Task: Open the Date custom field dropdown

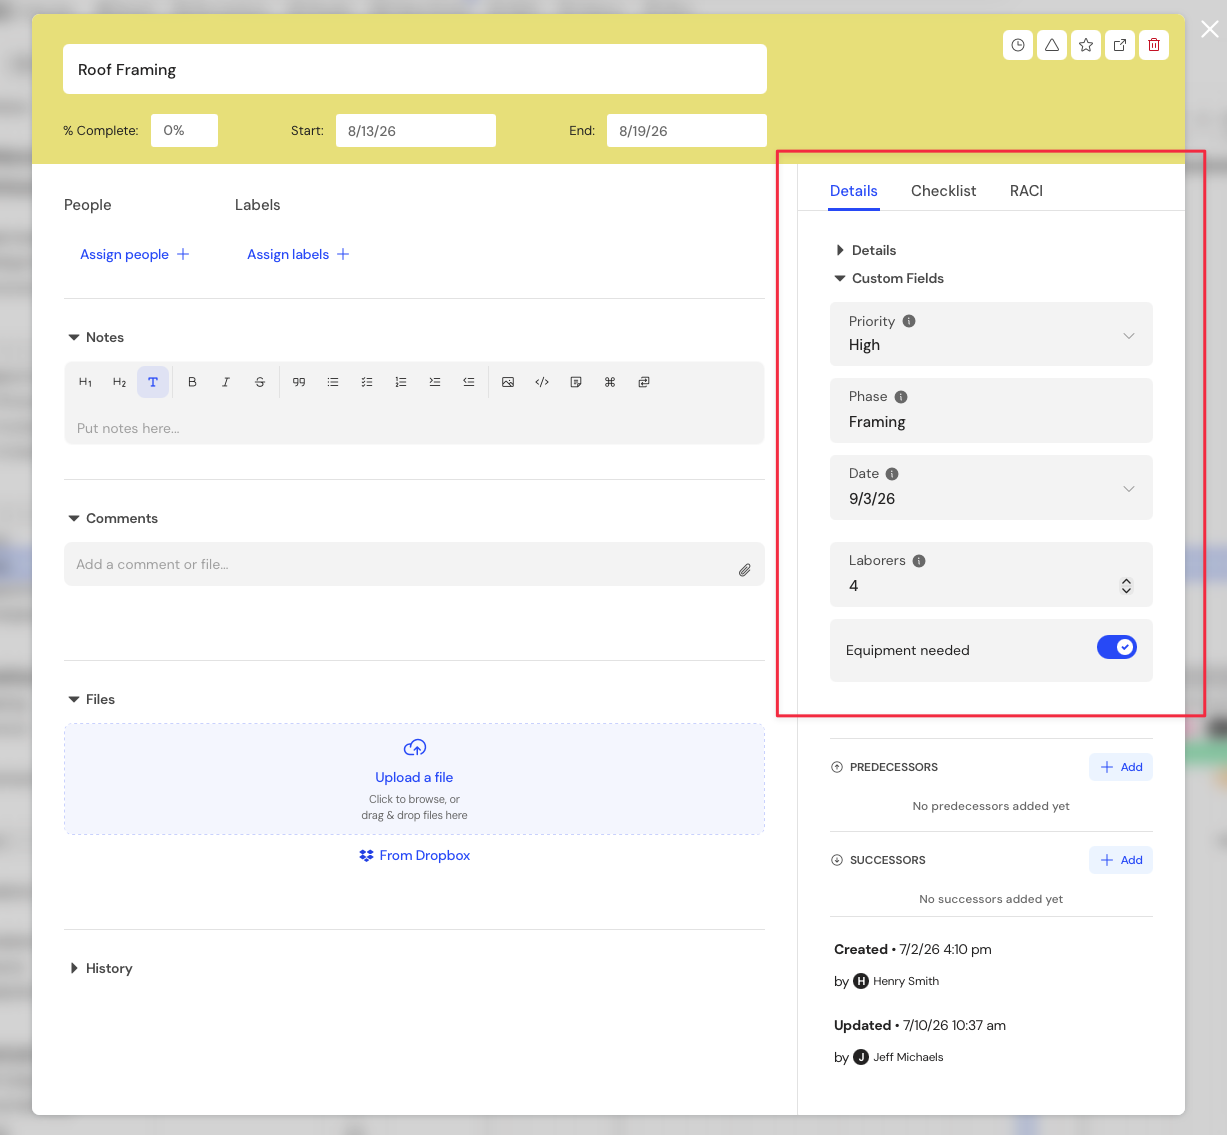Action: 991,488
